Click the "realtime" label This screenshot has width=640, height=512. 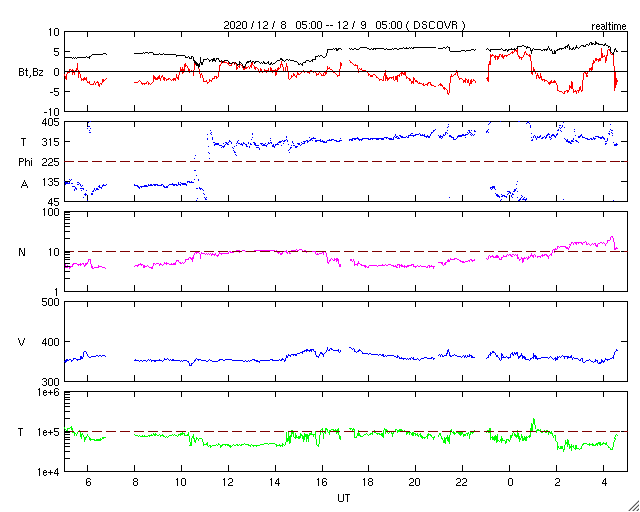point(609,27)
